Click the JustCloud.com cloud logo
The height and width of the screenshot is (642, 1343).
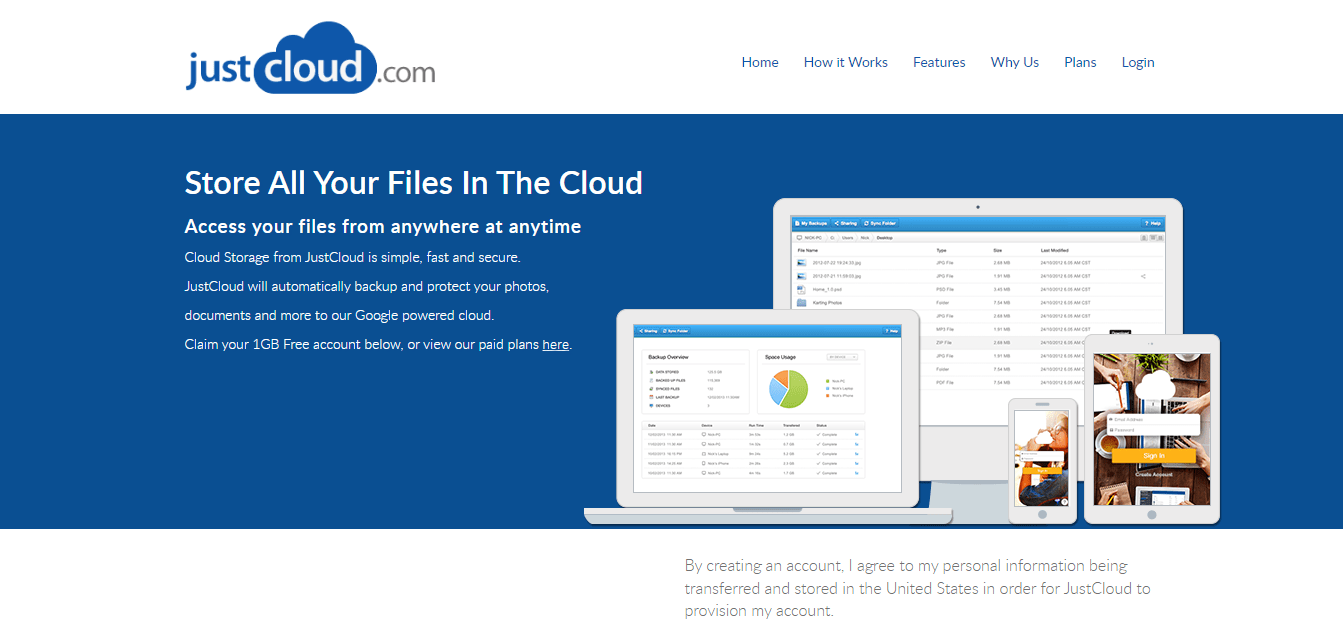[x=310, y=59]
